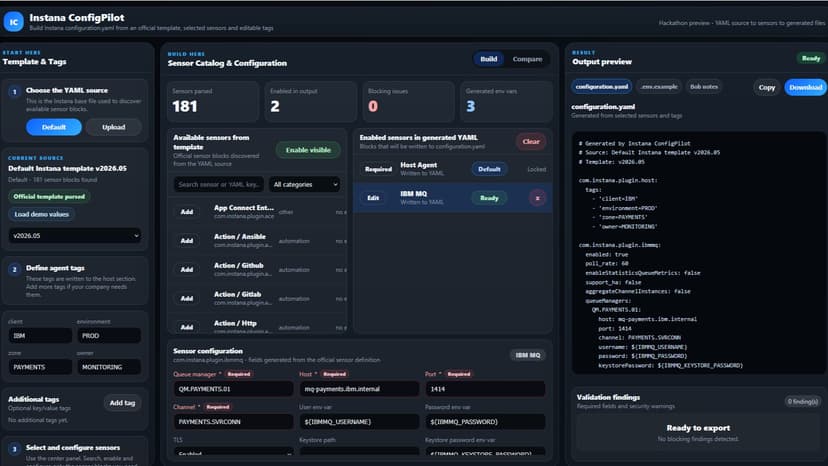
Task: Click the Queue manager field QM.PAYMENTS.01
Action: click(x=233, y=389)
